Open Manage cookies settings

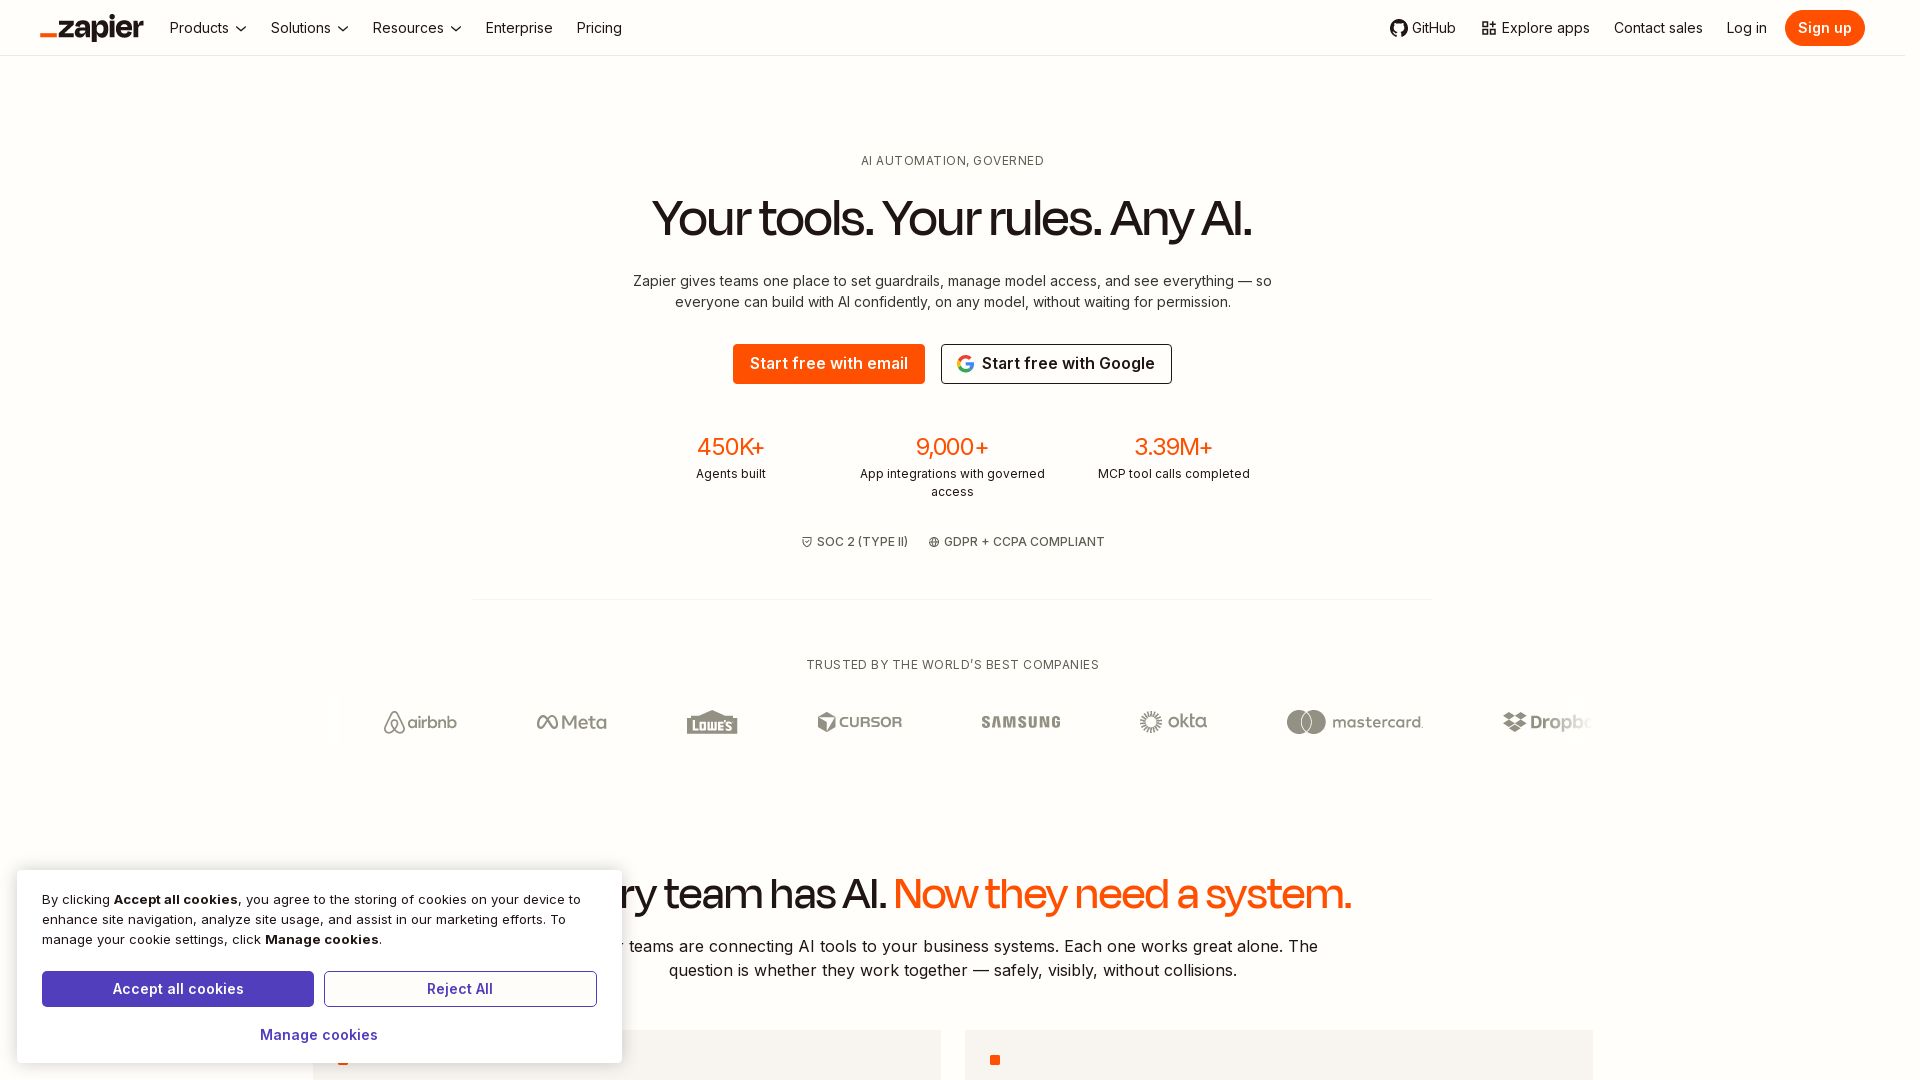tap(319, 1035)
